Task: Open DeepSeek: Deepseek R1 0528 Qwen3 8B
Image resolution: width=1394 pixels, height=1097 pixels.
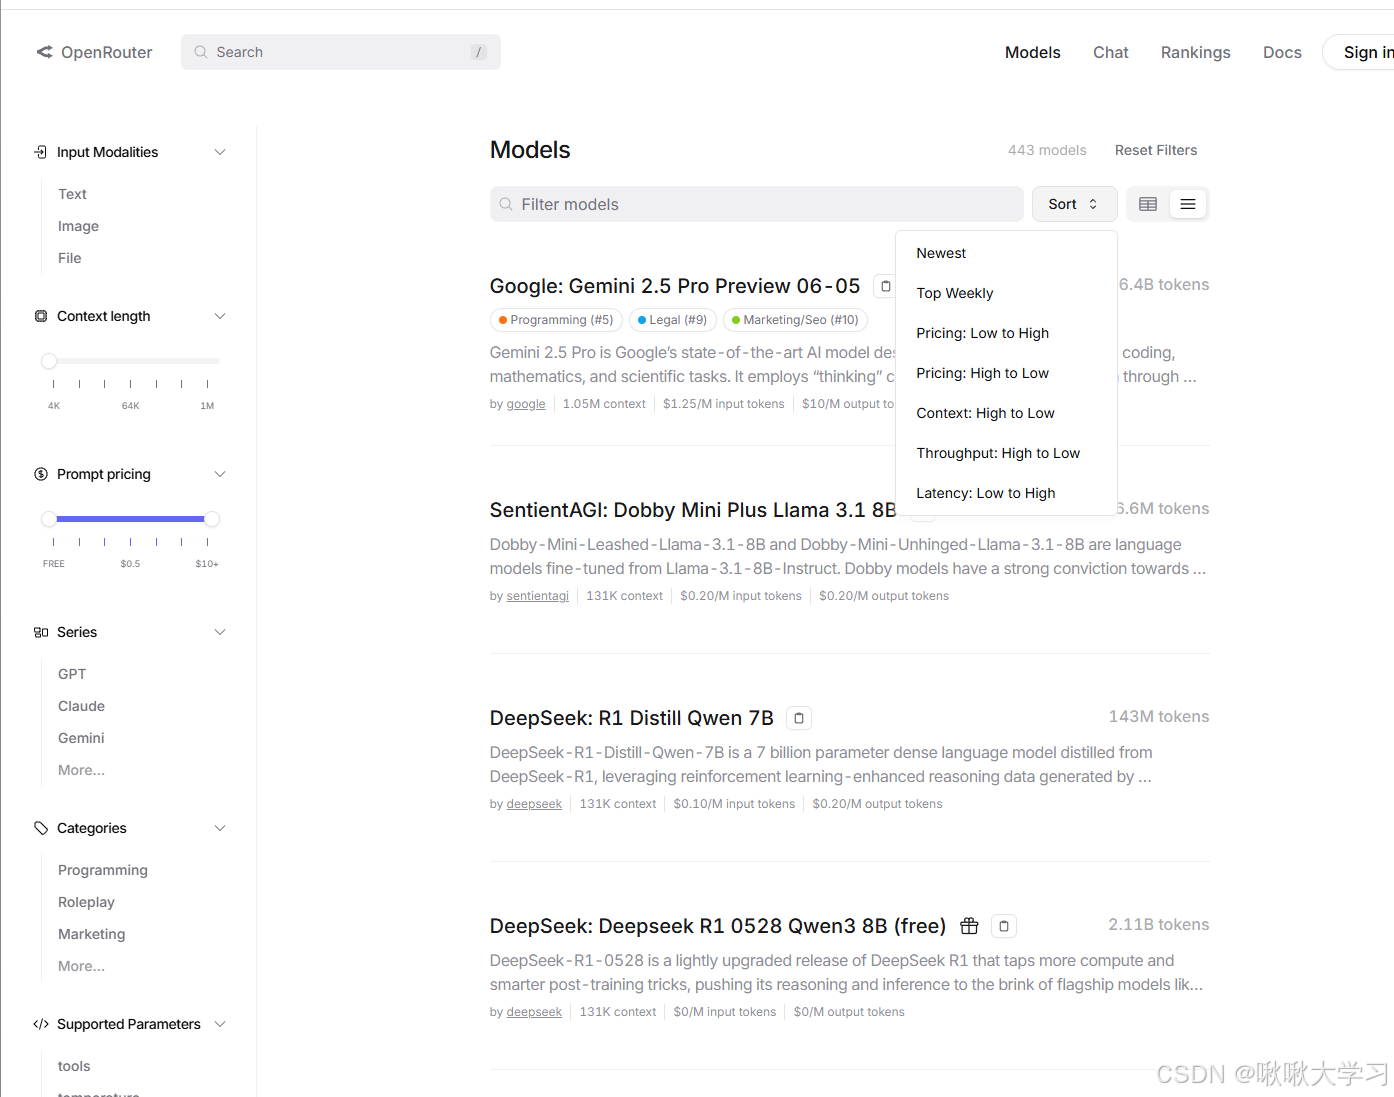Action: point(718,926)
